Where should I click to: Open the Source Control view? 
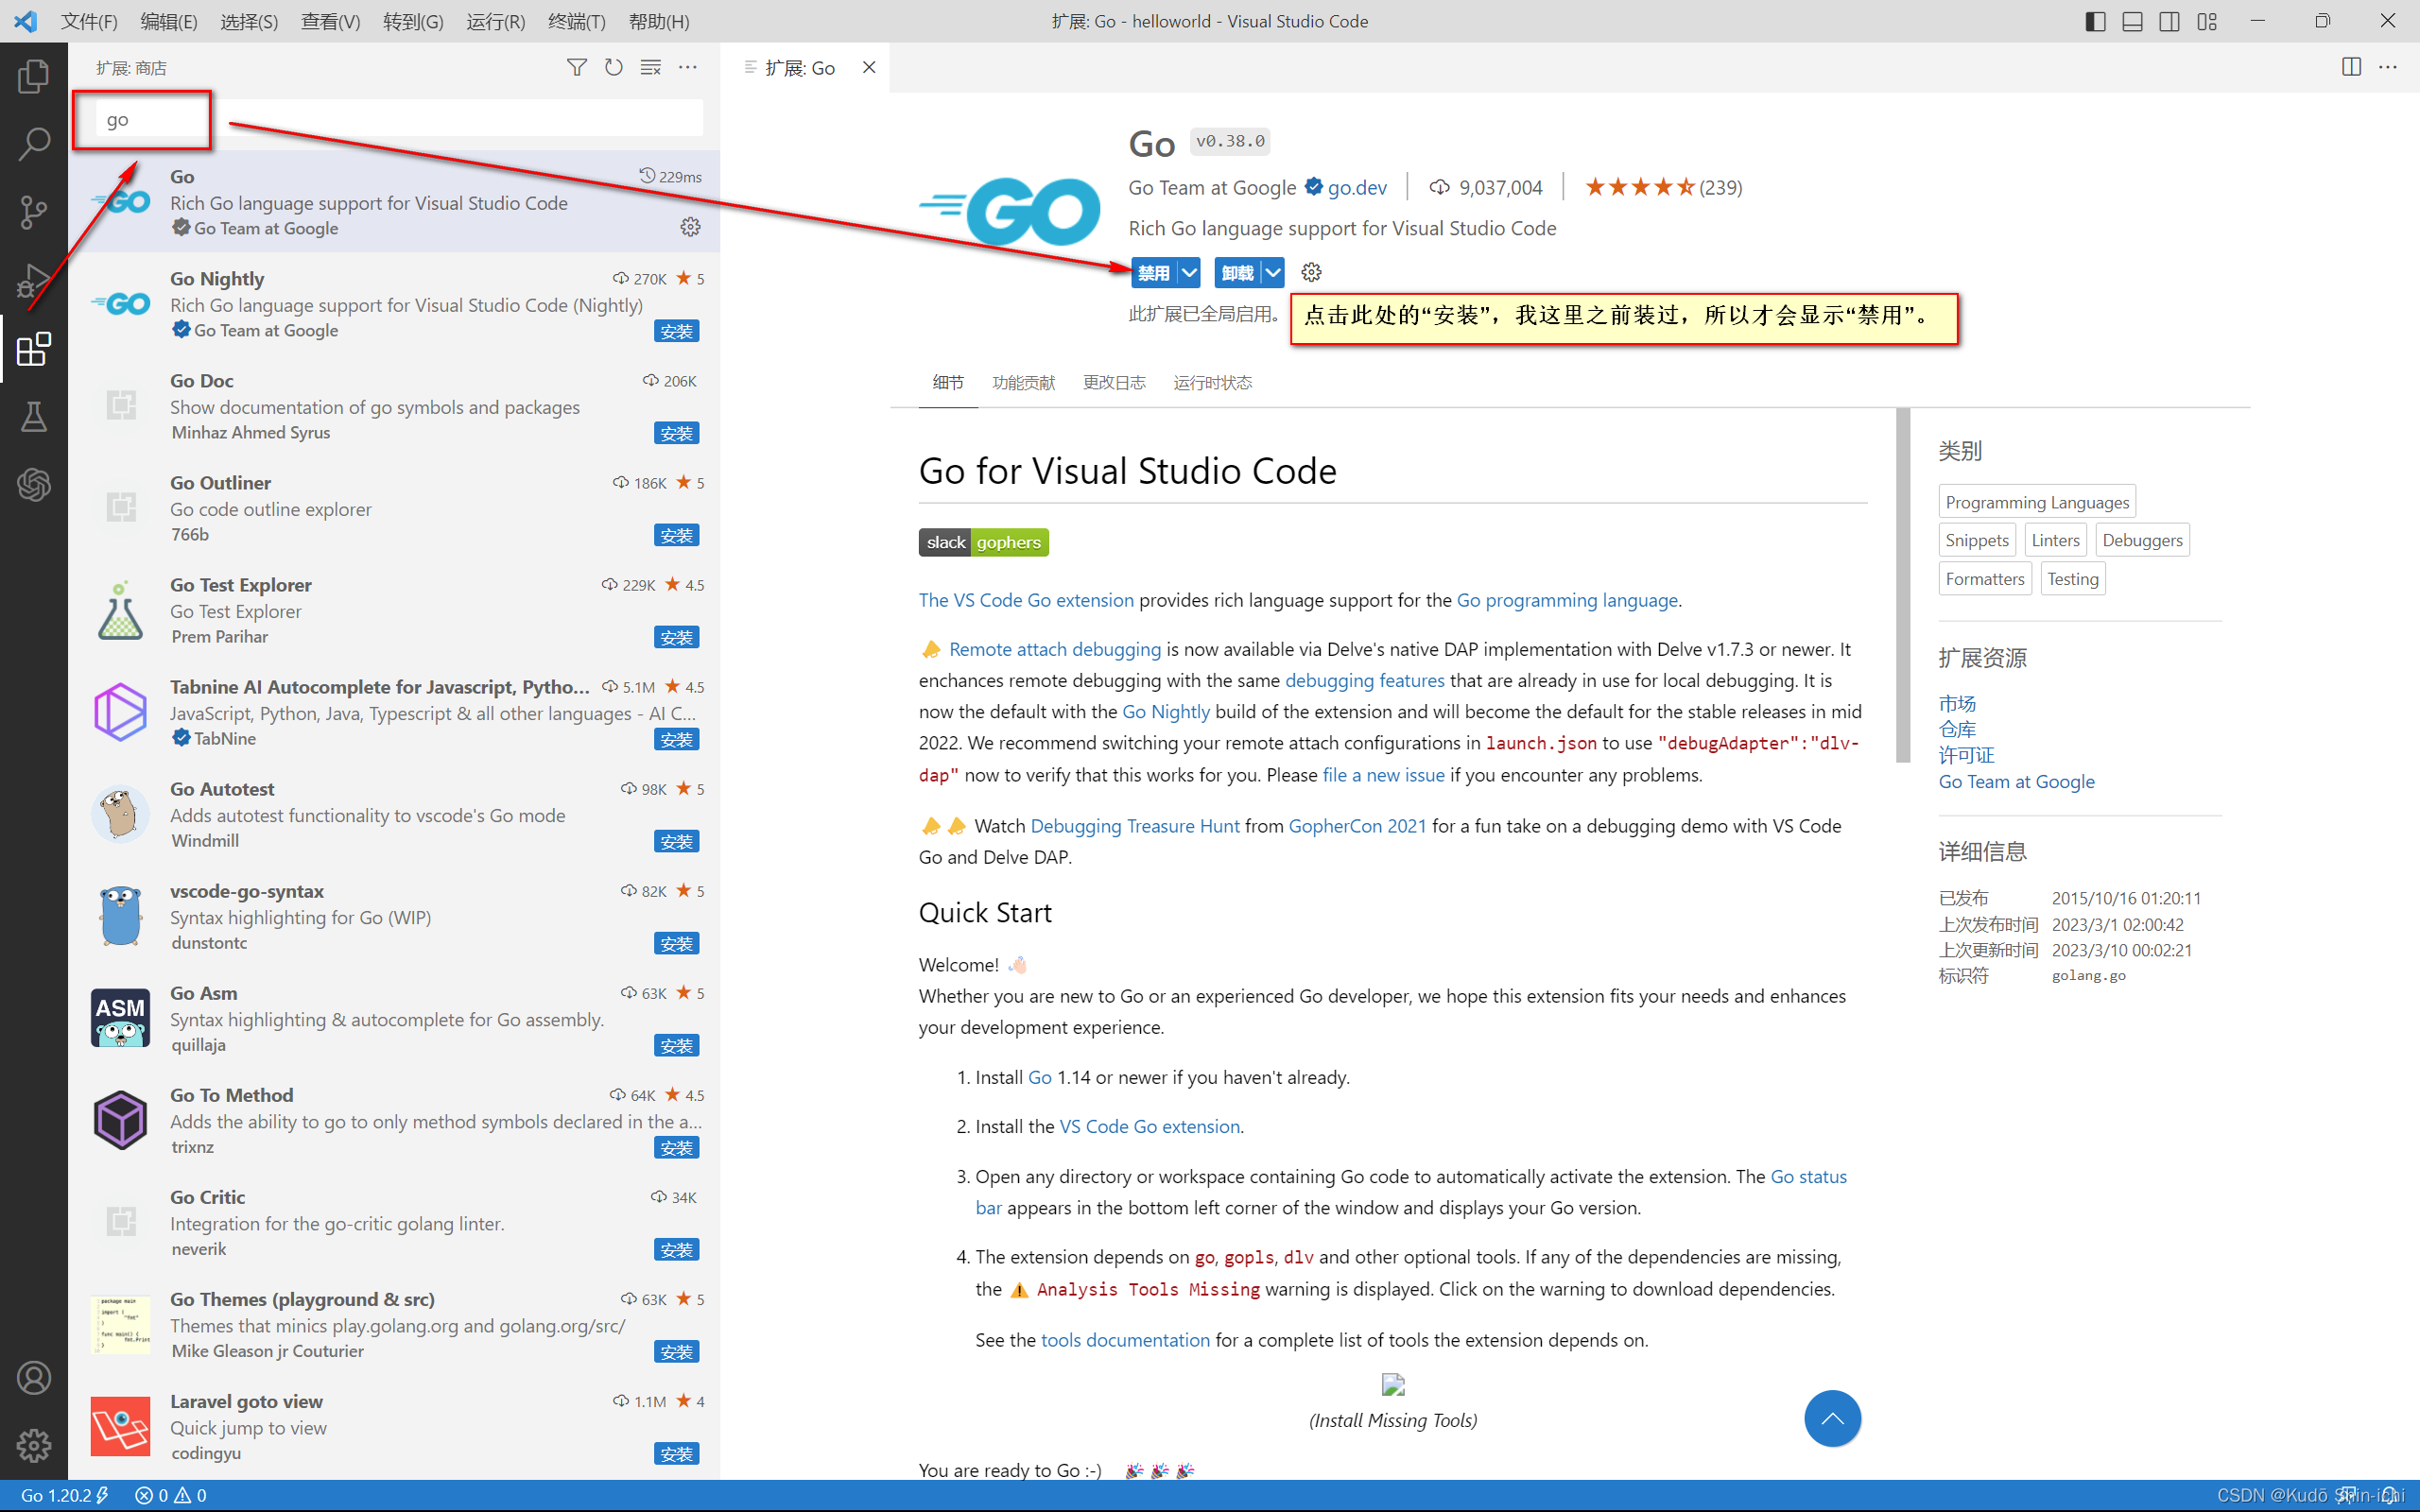[x=34, y=212]
